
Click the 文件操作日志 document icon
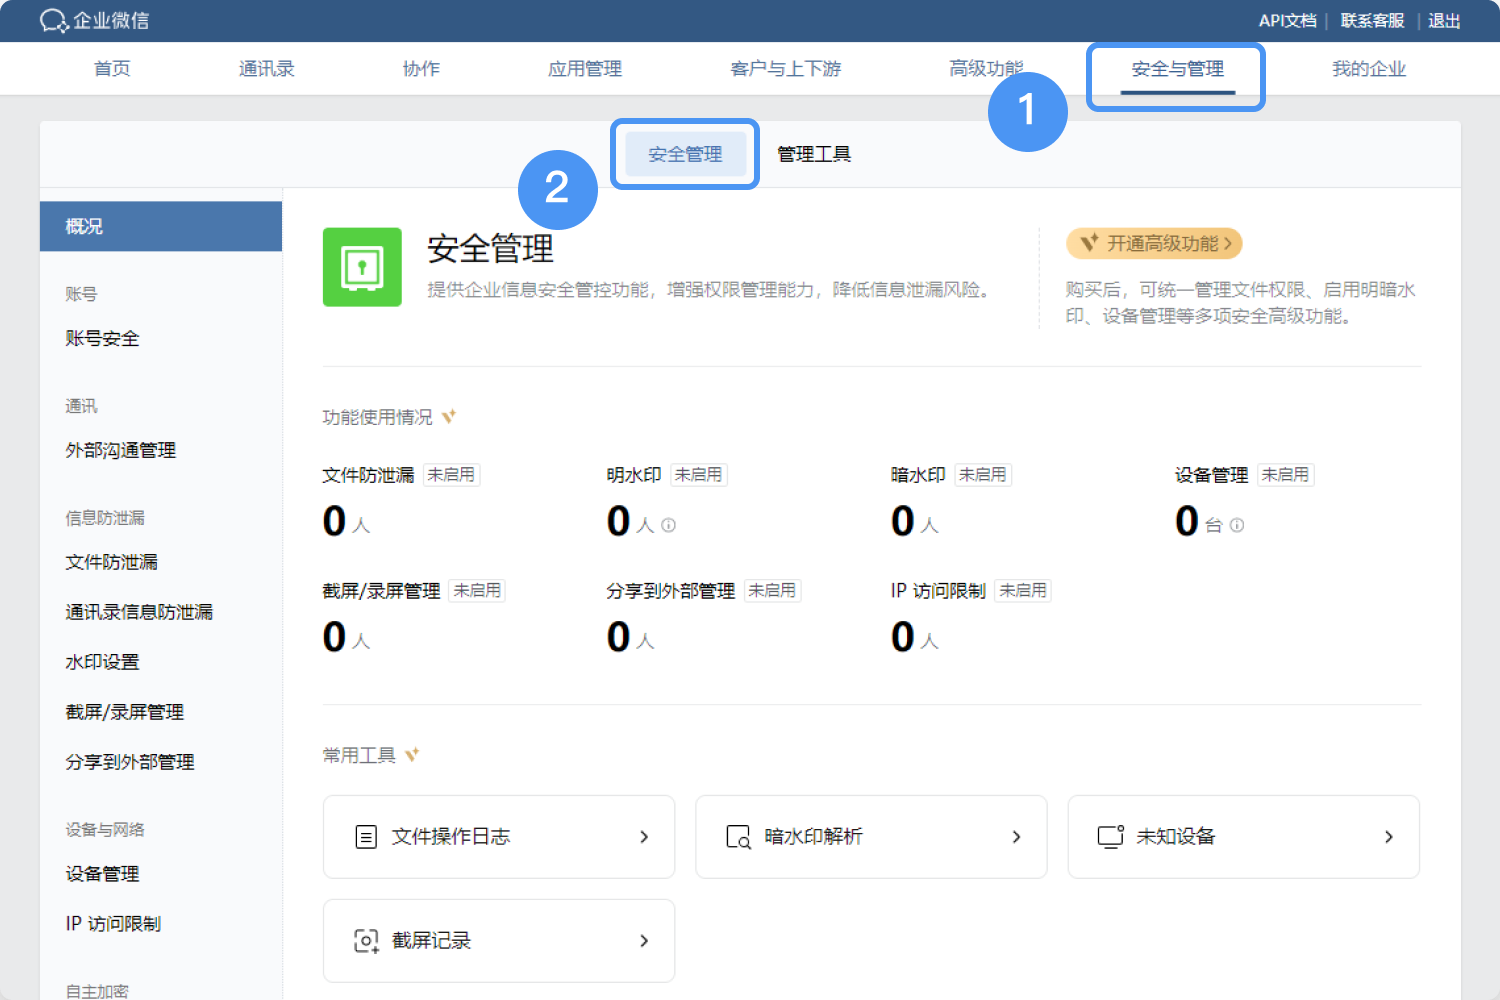(x=366, y=837)
